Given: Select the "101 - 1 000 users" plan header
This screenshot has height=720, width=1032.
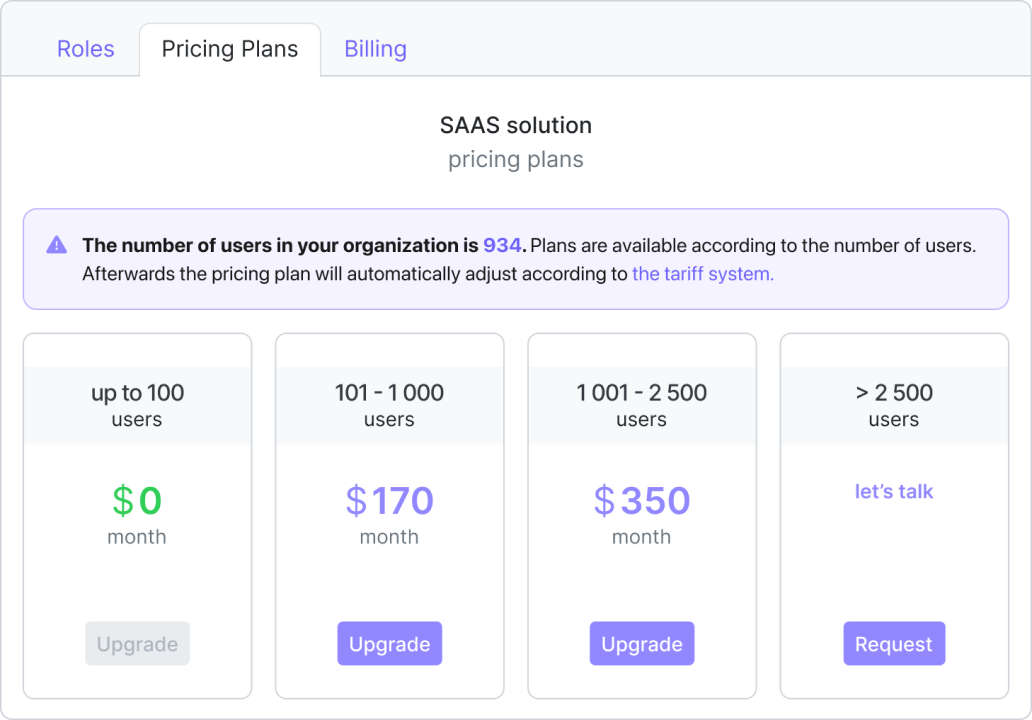Looking at the screenshot, I should click(x=389, y=405).
